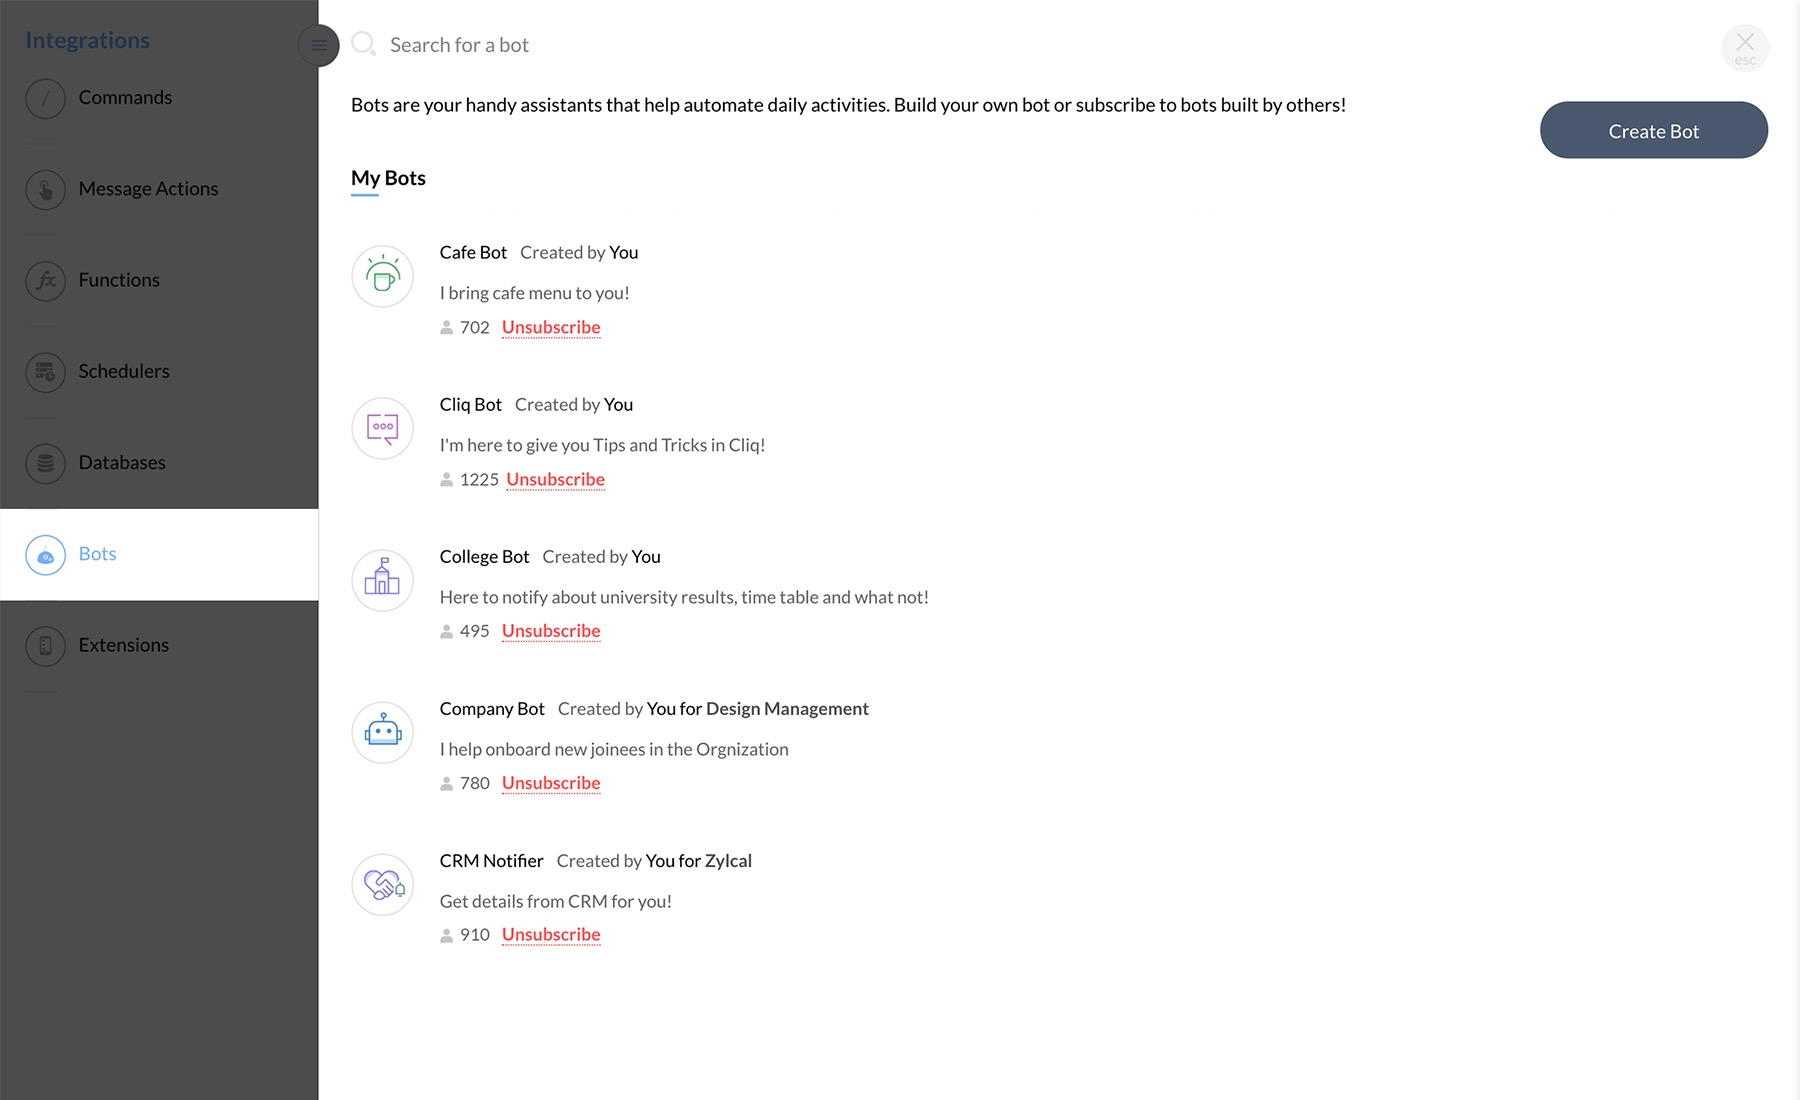Screen dimensions: 1800x1100
Task: Open the CRM Notifier handshake avatar
Action: tap(382, 884)
